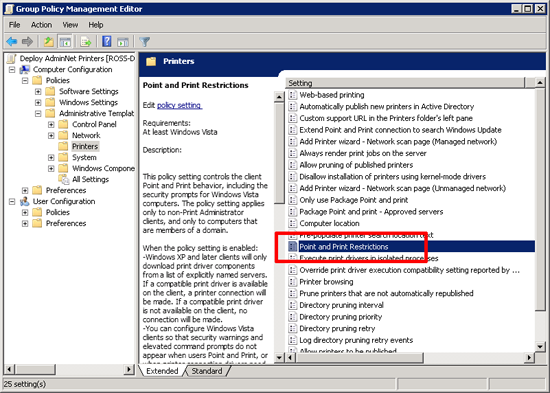Collapse the Administrative Templates node
The height and width of the screenshot is (393, 550).
coord(38,114)
